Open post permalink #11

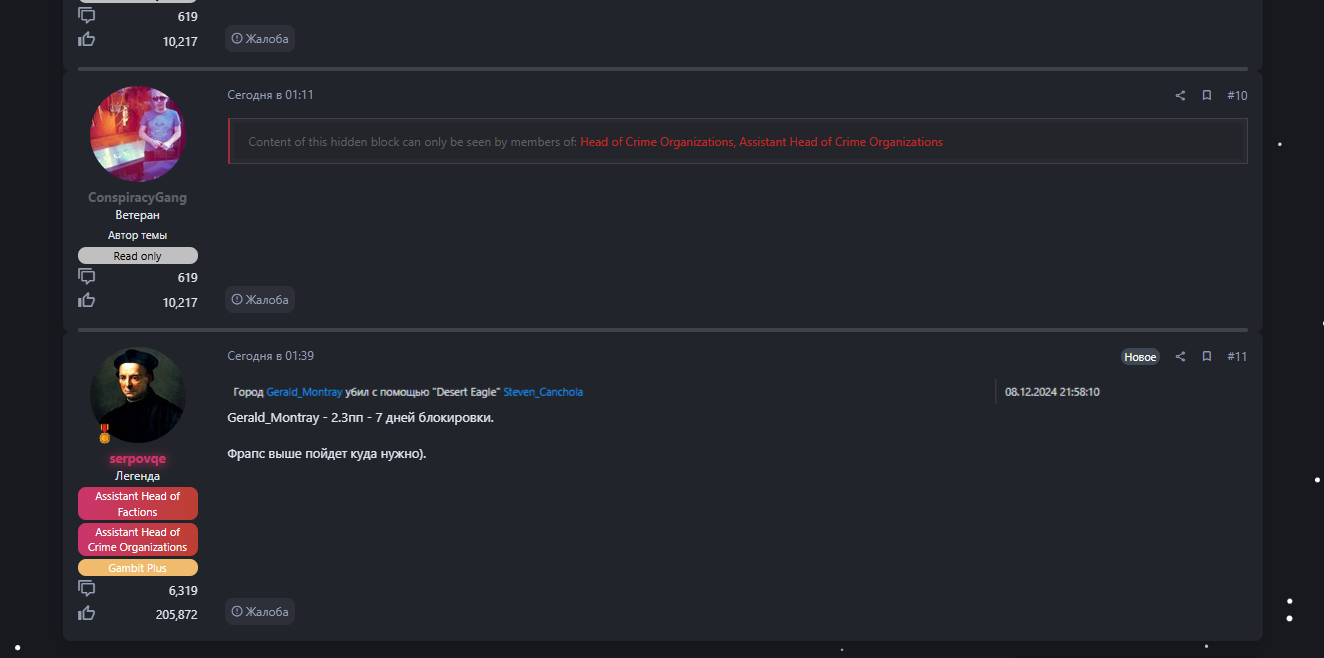click(1237, 357)
